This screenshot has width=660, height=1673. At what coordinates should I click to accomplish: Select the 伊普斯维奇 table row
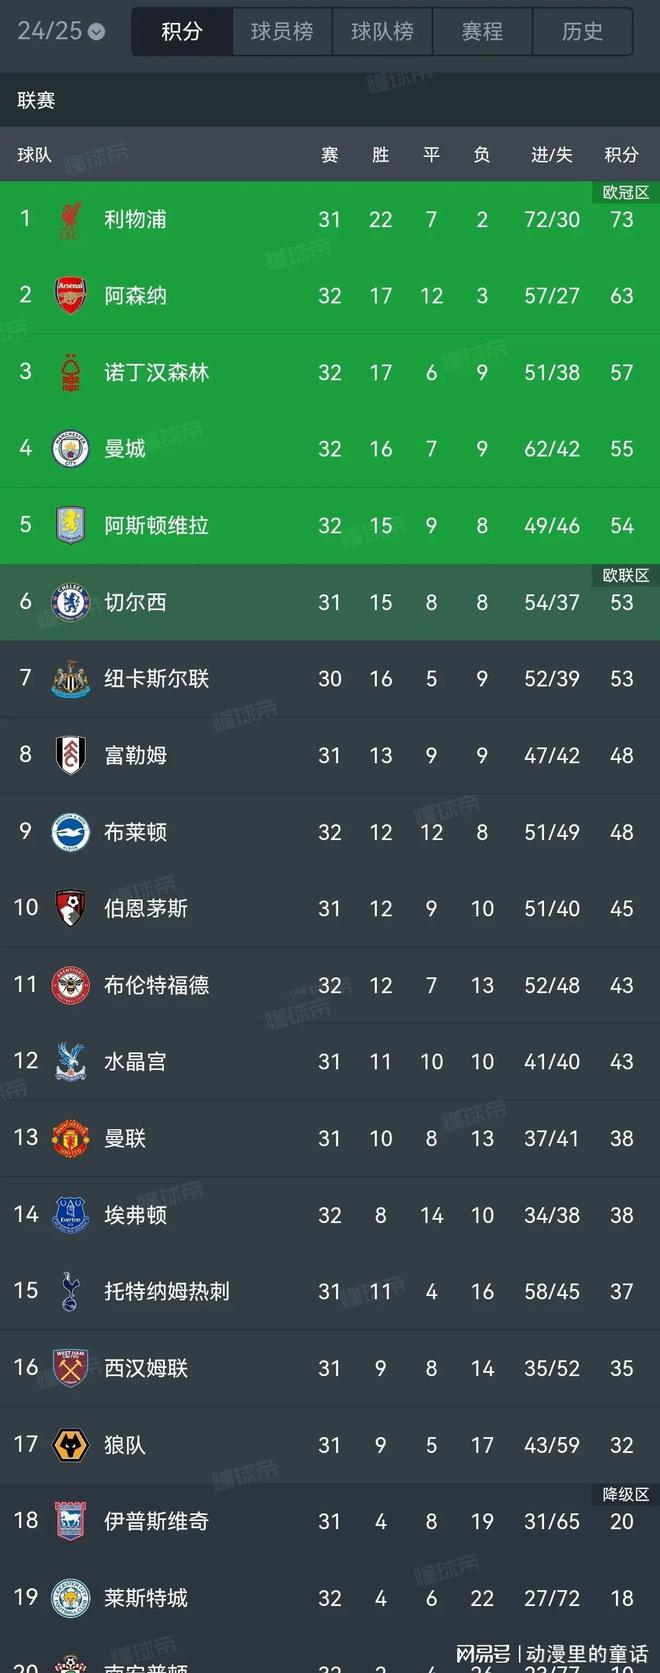coord(330,1522)
